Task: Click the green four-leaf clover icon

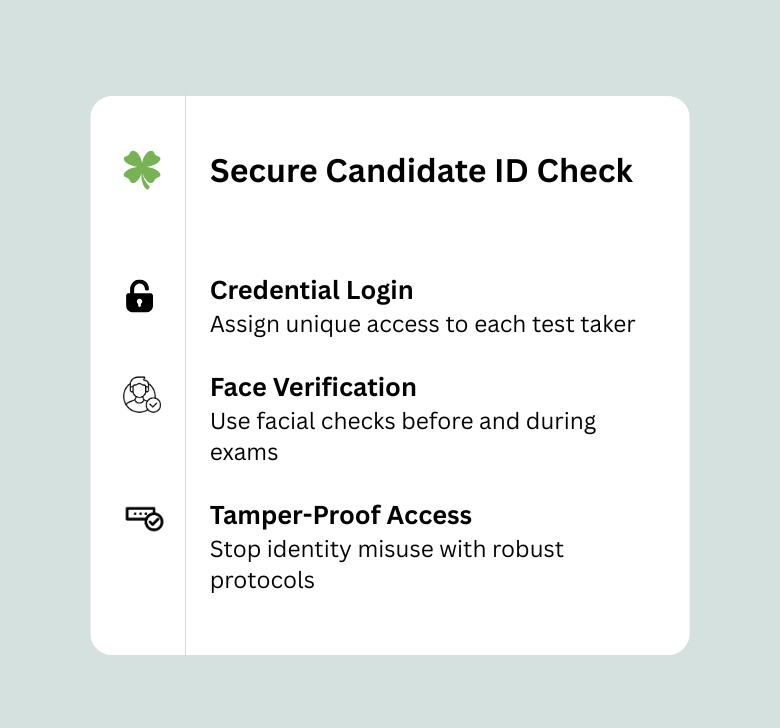Action: 142,170
